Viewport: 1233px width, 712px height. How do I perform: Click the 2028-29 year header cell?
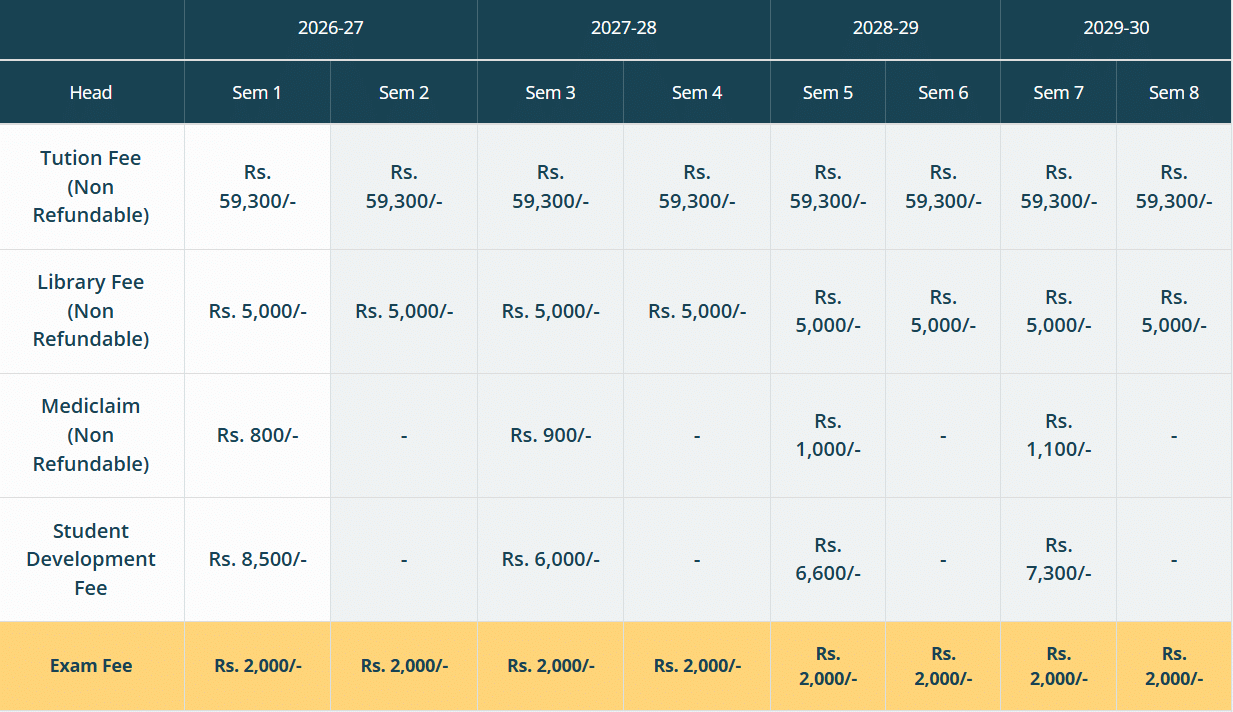(x=885, y=28)
